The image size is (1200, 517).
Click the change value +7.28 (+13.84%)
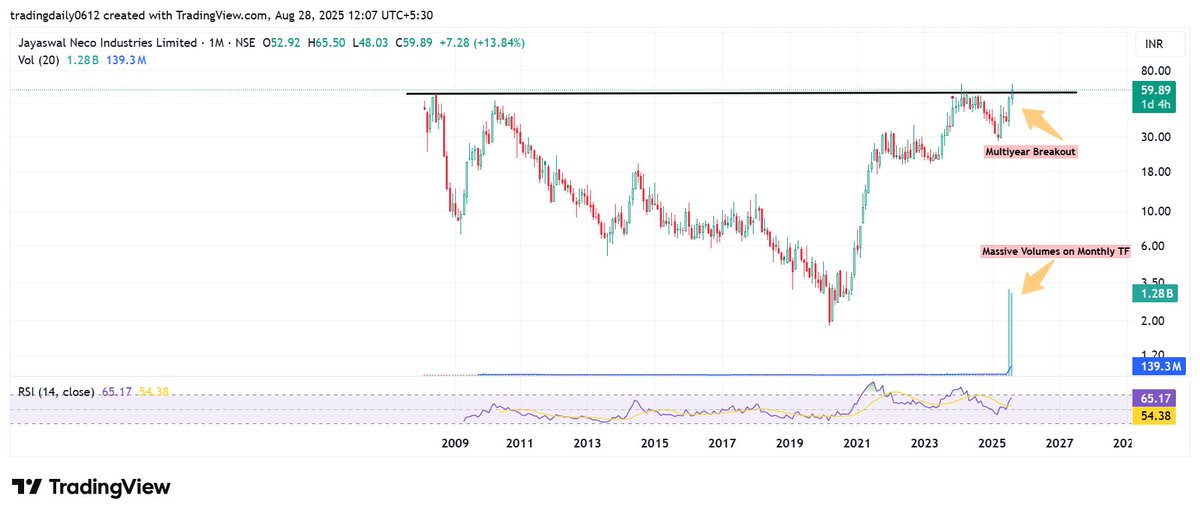coord(483,43)
